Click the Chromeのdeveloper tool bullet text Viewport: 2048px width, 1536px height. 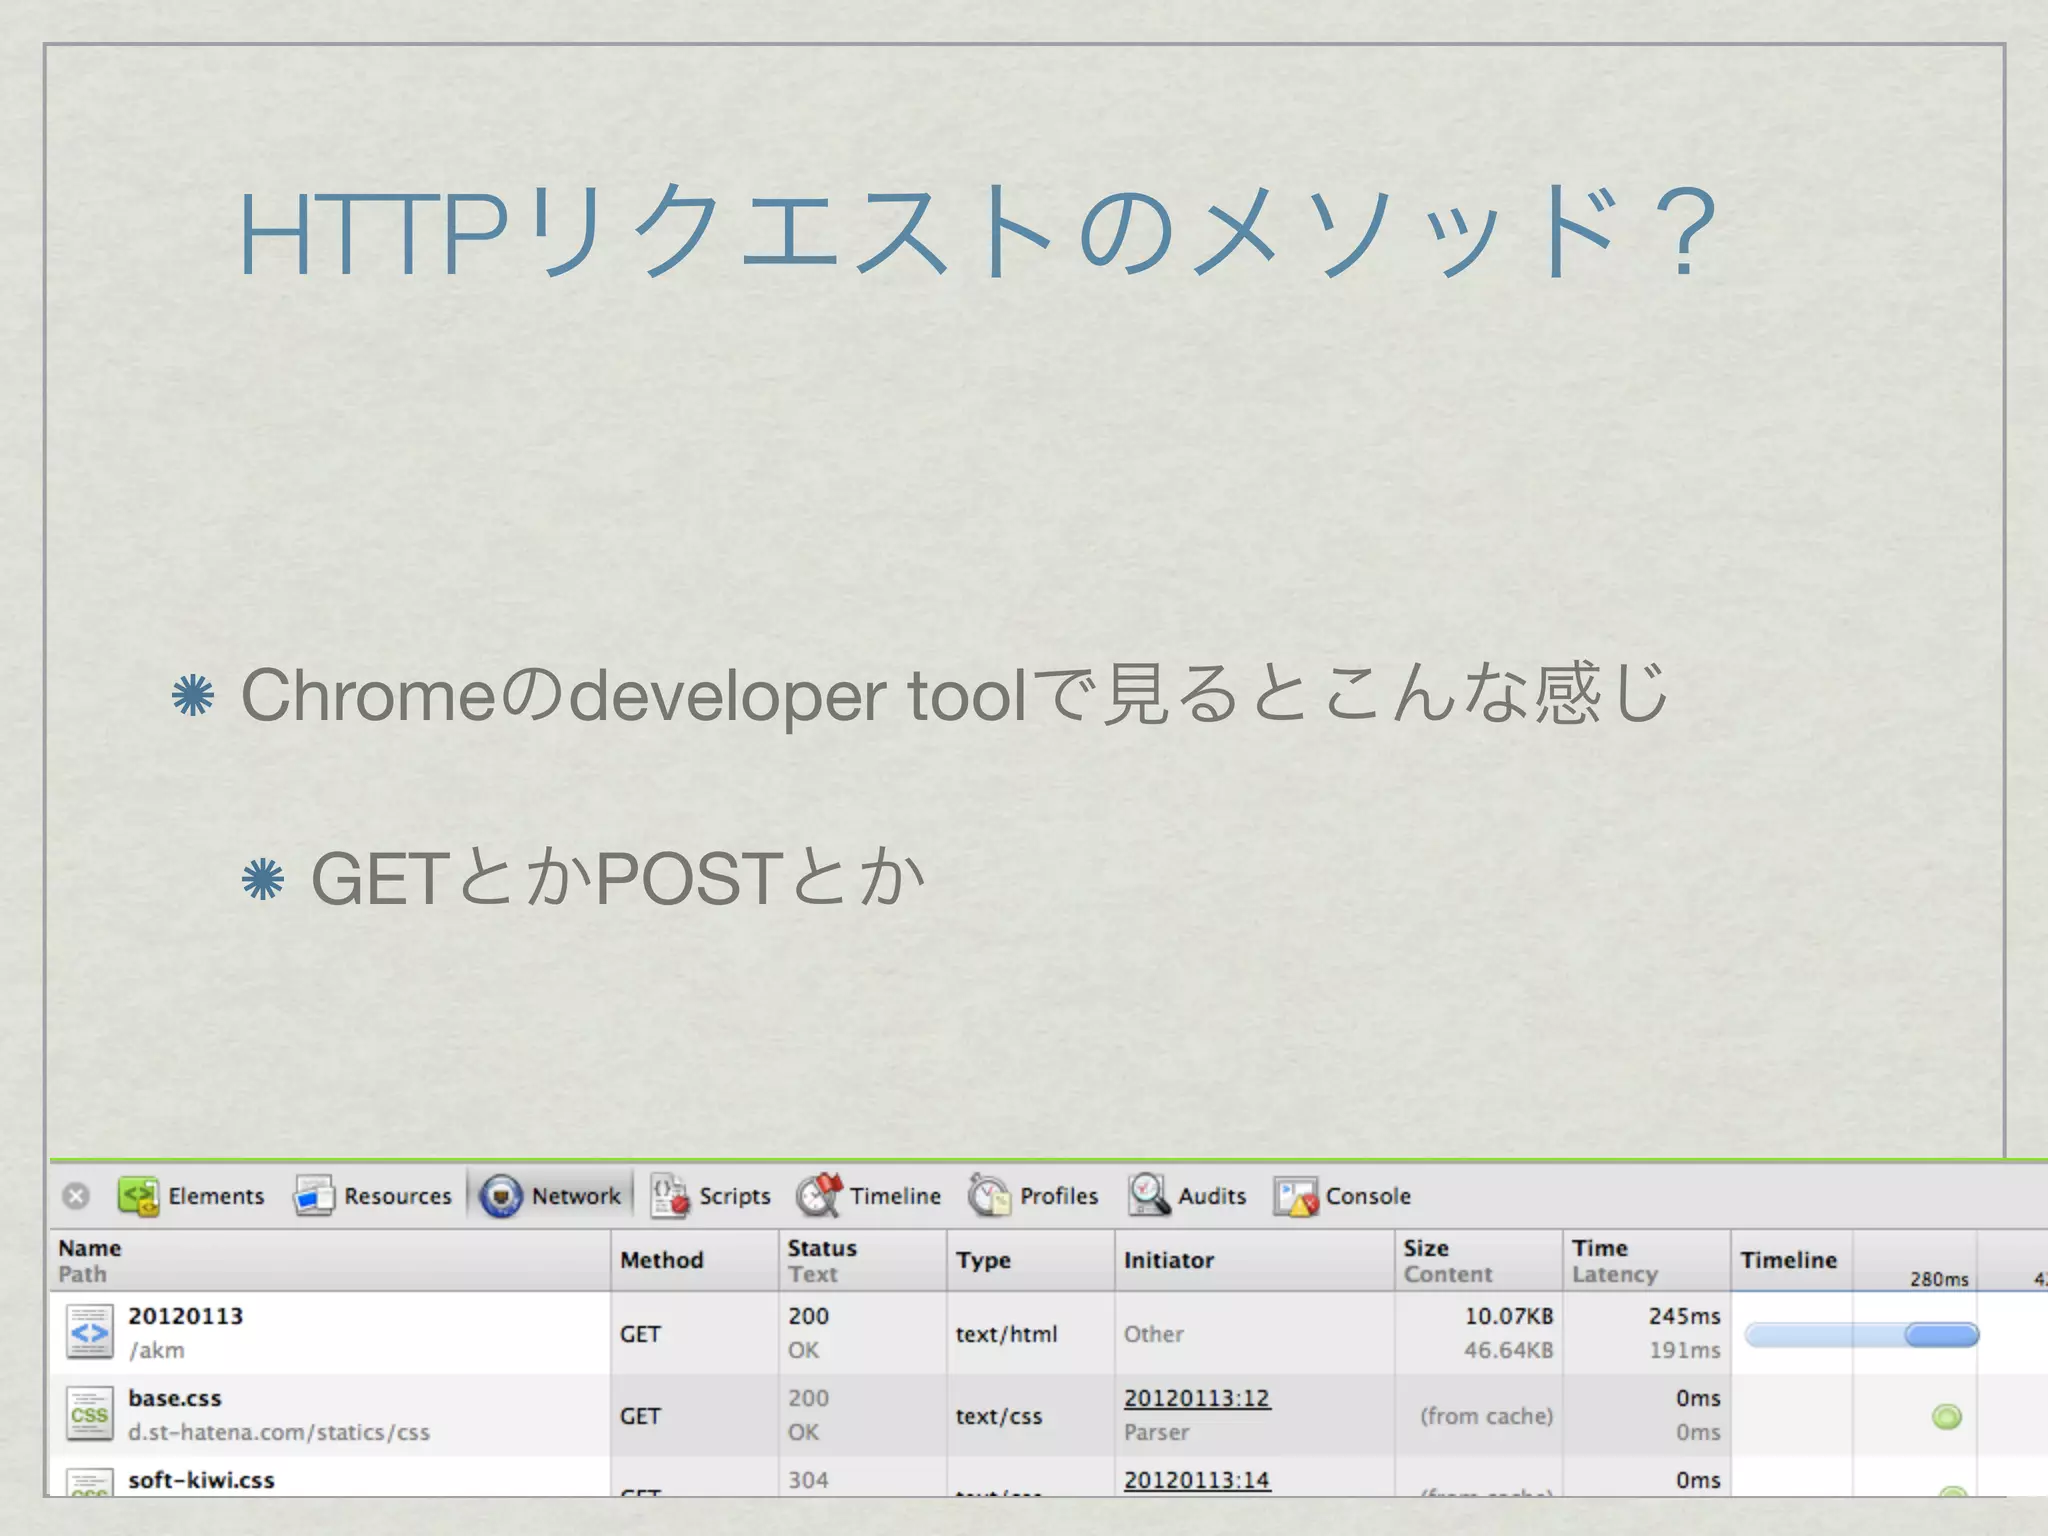(x=955, y=694)
